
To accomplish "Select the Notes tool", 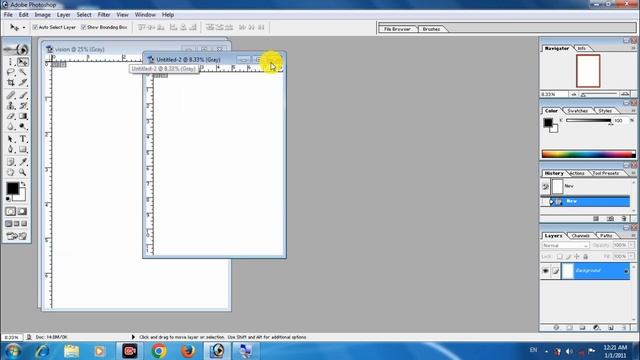I will (x=11, y=162).
